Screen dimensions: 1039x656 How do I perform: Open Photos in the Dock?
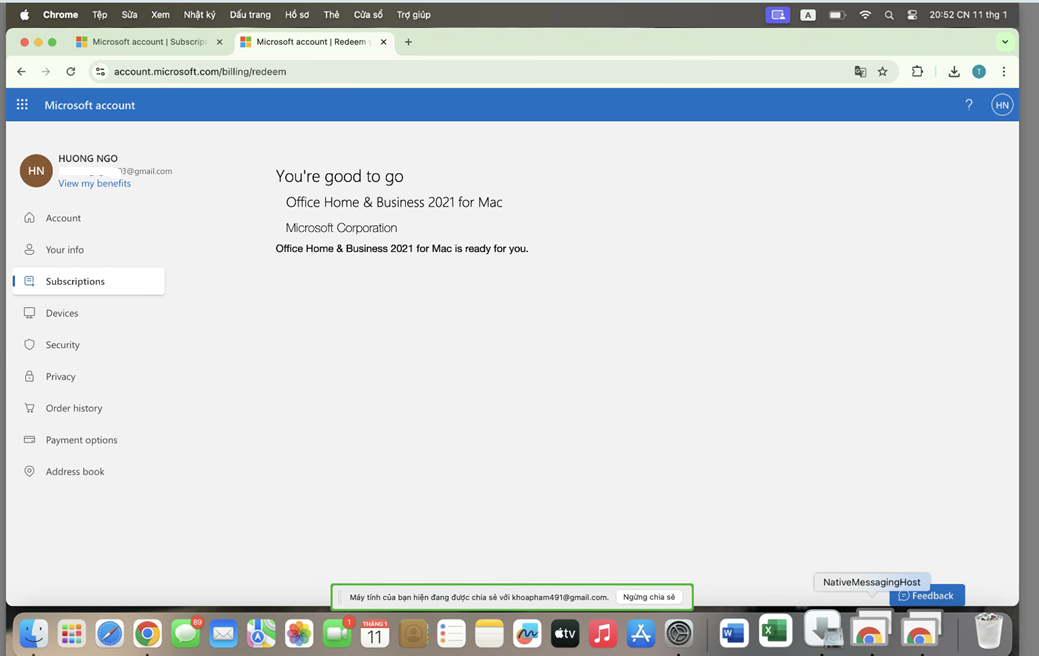(x=299, y=633)
